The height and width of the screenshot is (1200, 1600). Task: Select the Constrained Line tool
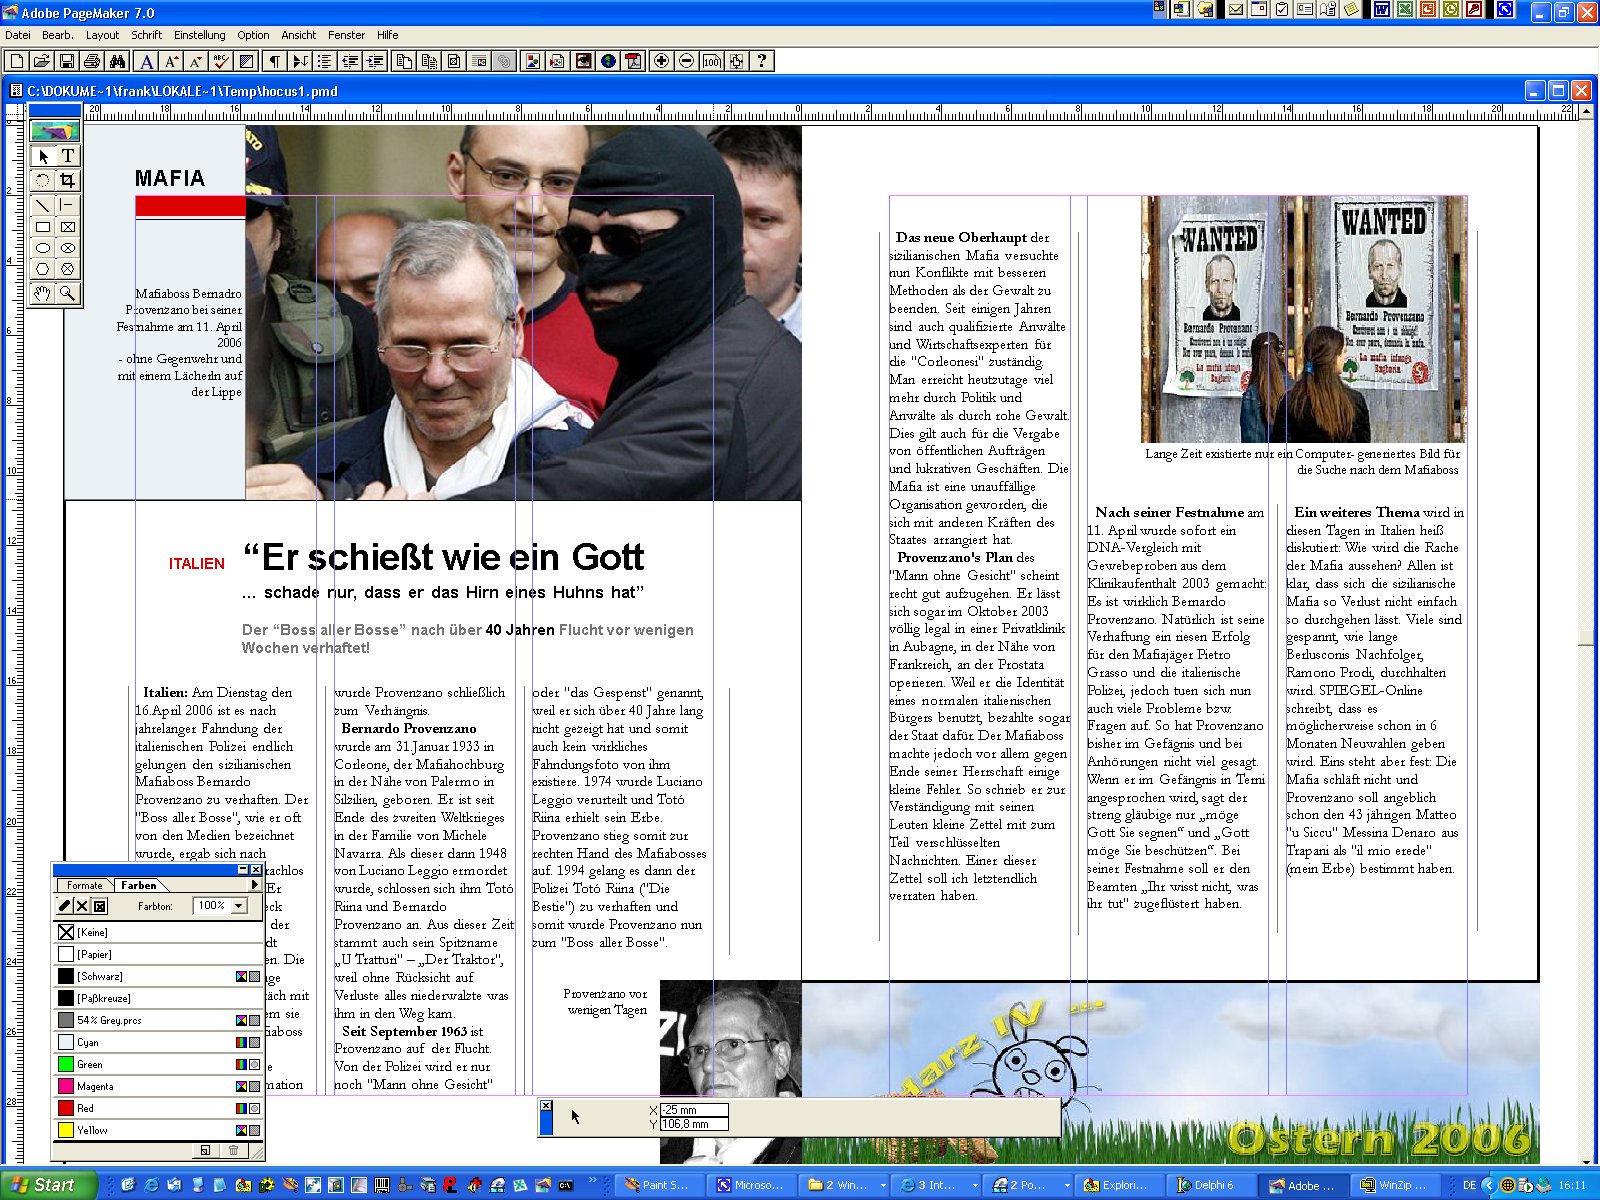67,205
